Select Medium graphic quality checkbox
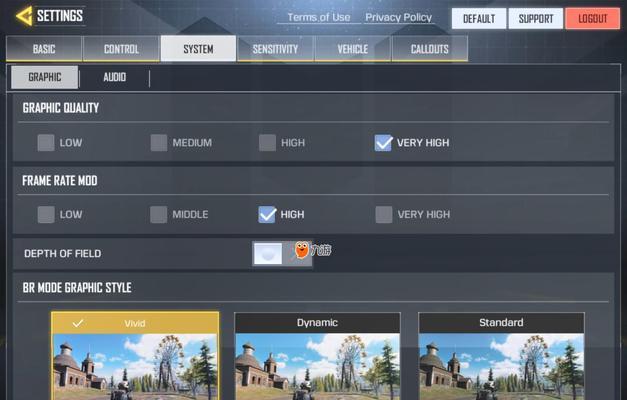The image size is (627, 400). click(159, 143)
